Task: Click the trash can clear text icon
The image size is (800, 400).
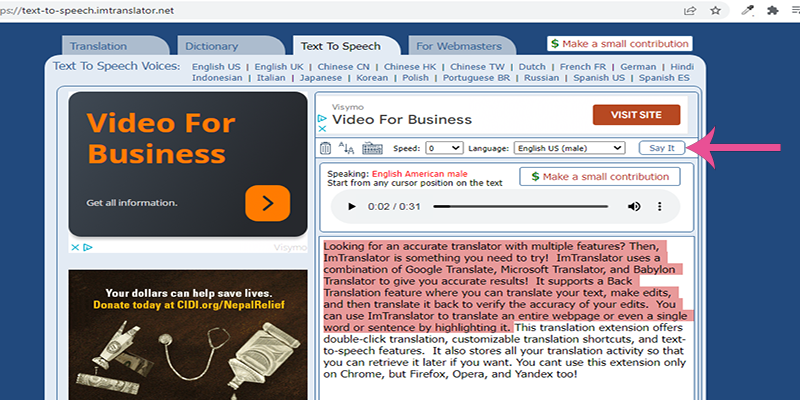Action: (325, 148)
